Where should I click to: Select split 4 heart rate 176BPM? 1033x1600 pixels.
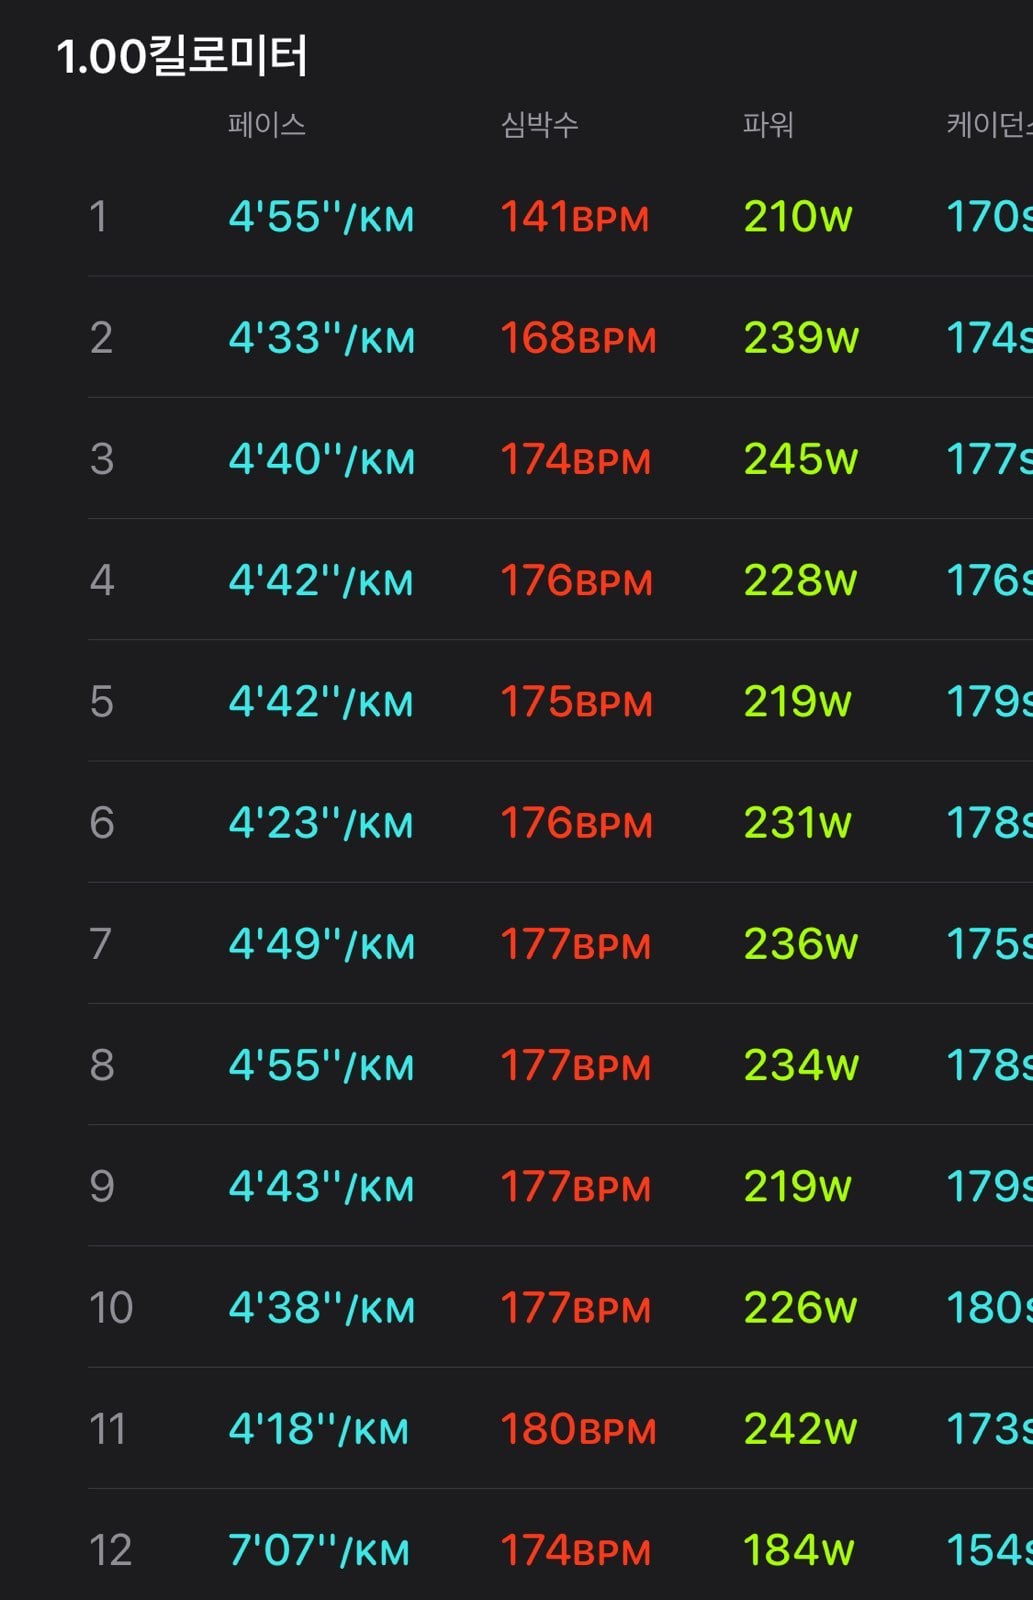577,581
